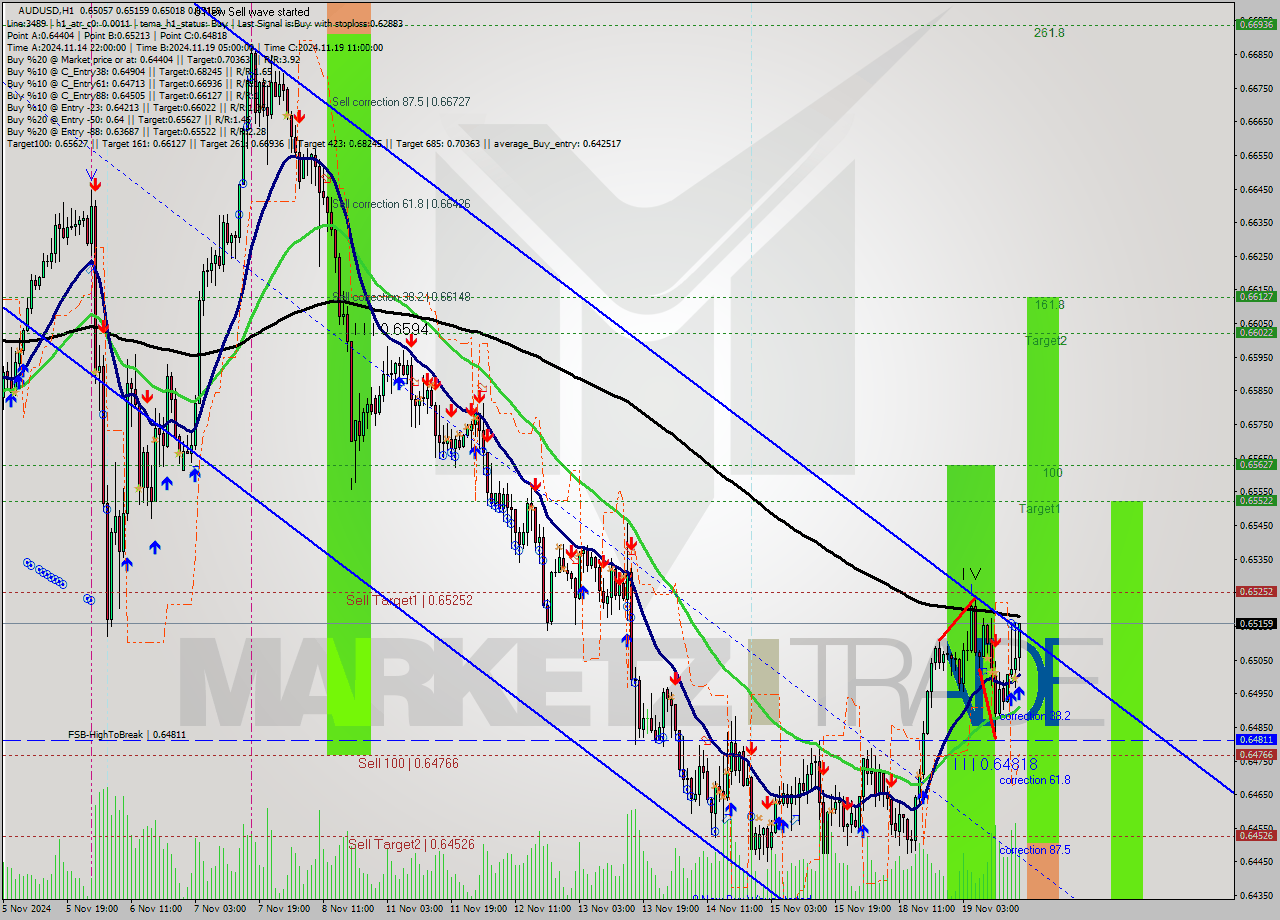Click 'Sell correction 38.2 | 0.66148' label

pos(401,297)
